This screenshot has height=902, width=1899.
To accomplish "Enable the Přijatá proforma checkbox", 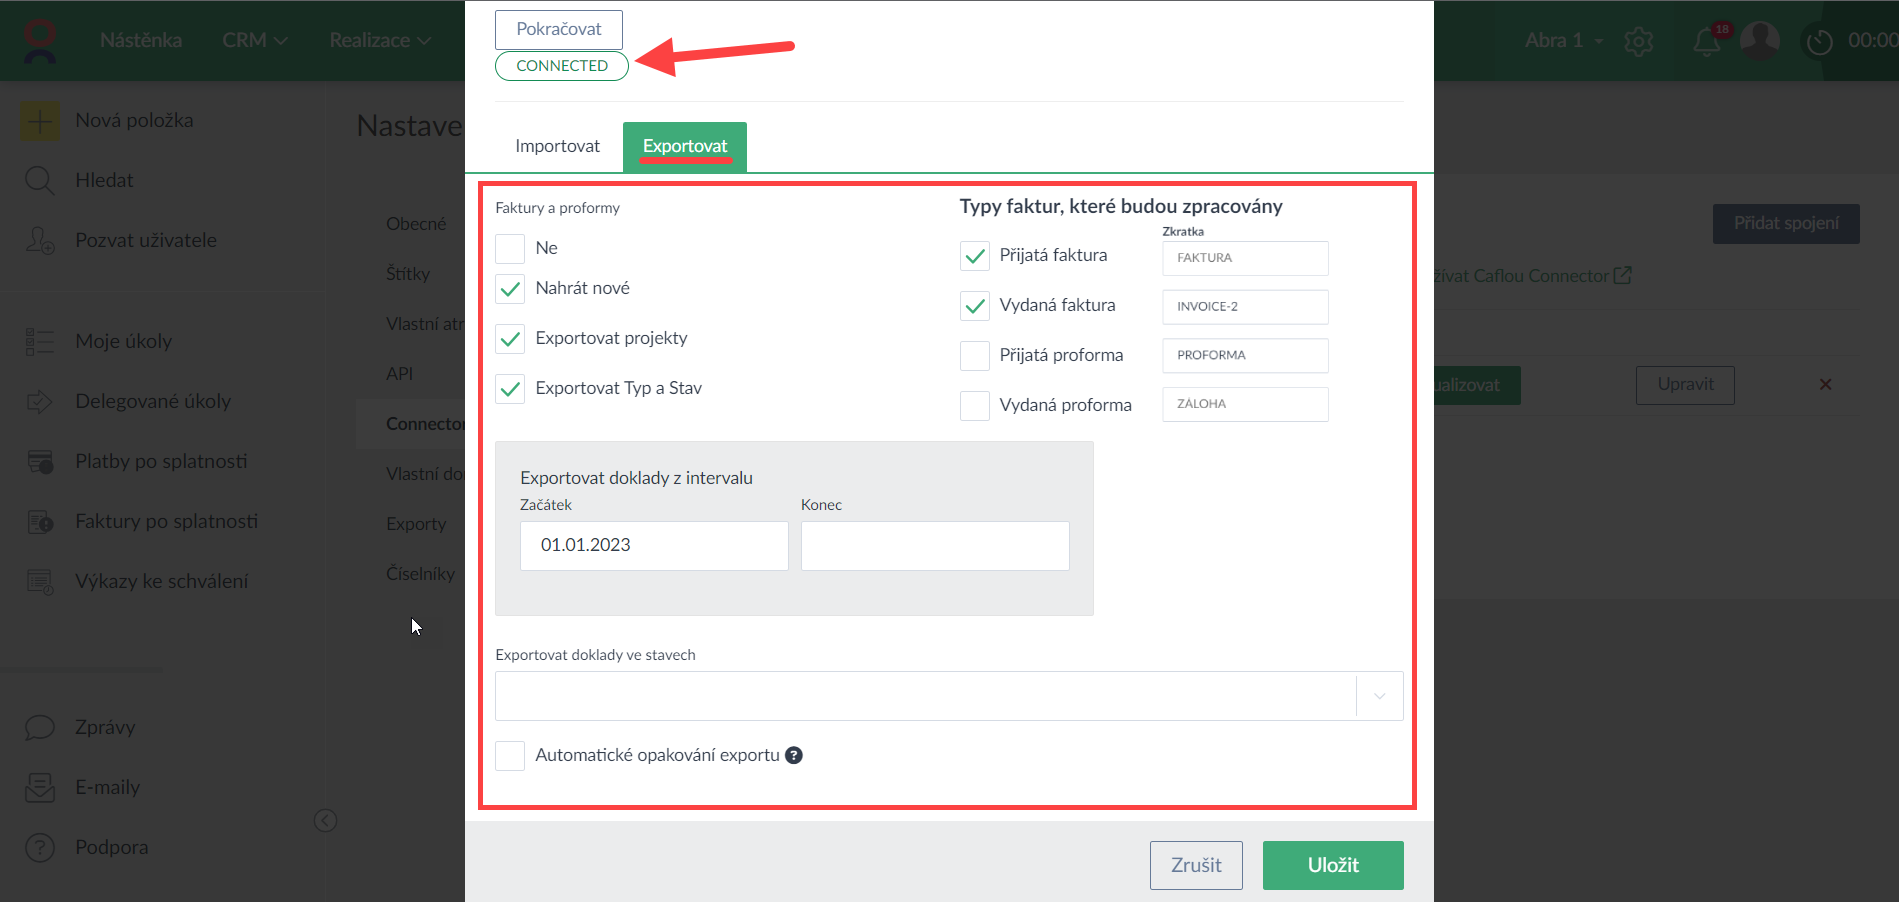I will [974, 356].
